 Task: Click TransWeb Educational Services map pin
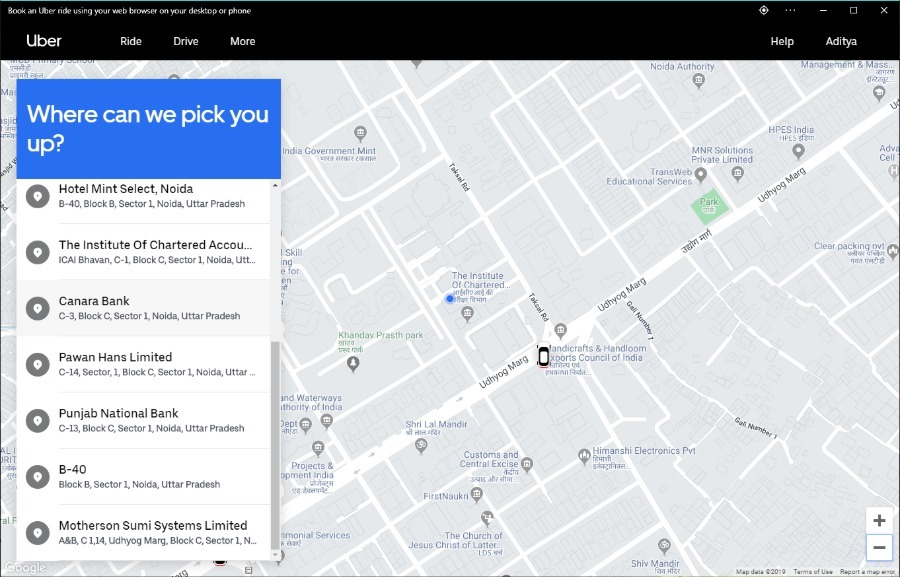pos(700,174)
